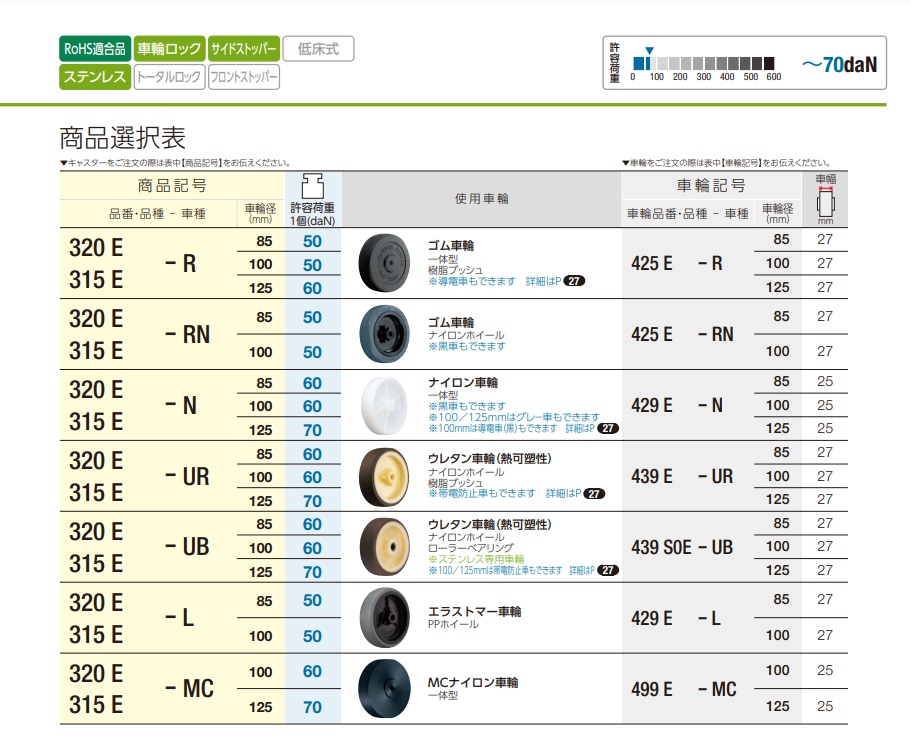This screenshot has height=755, width=911.
Task: Click the gray elastomer wheel image
Action: point(383,617)
